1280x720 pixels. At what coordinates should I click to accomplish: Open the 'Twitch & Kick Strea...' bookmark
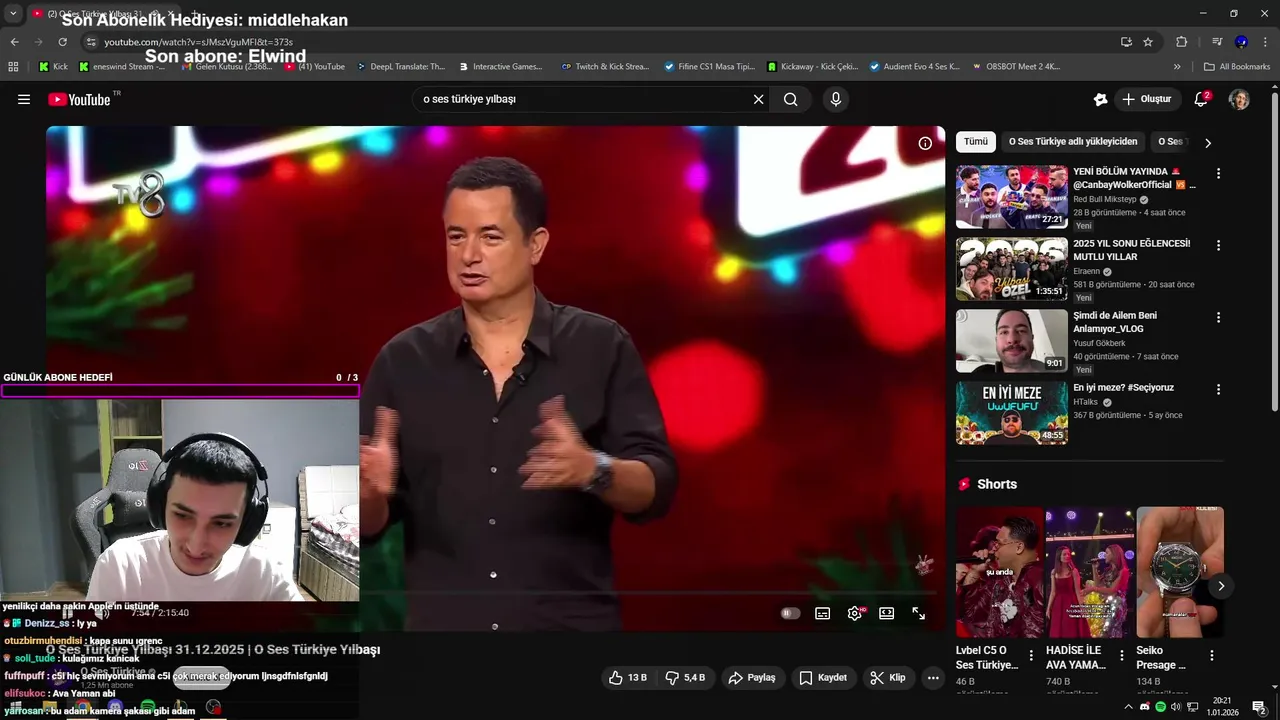click(605, 67)
